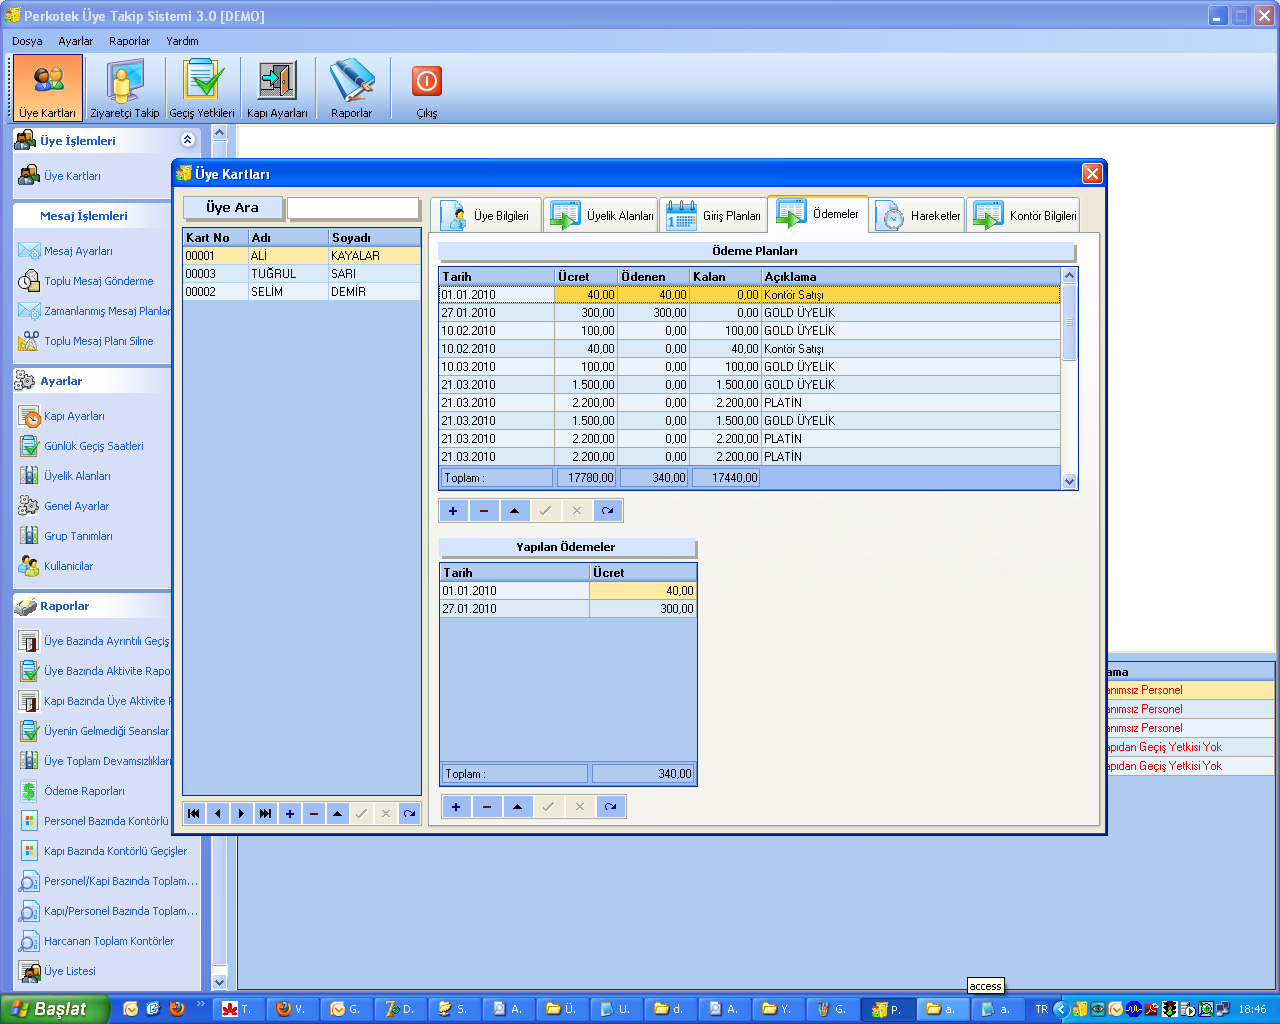Open Kapı Ayarları in the top toolbar
The width and height of the screenshot is (1280, 1024).
pos(277,88)
